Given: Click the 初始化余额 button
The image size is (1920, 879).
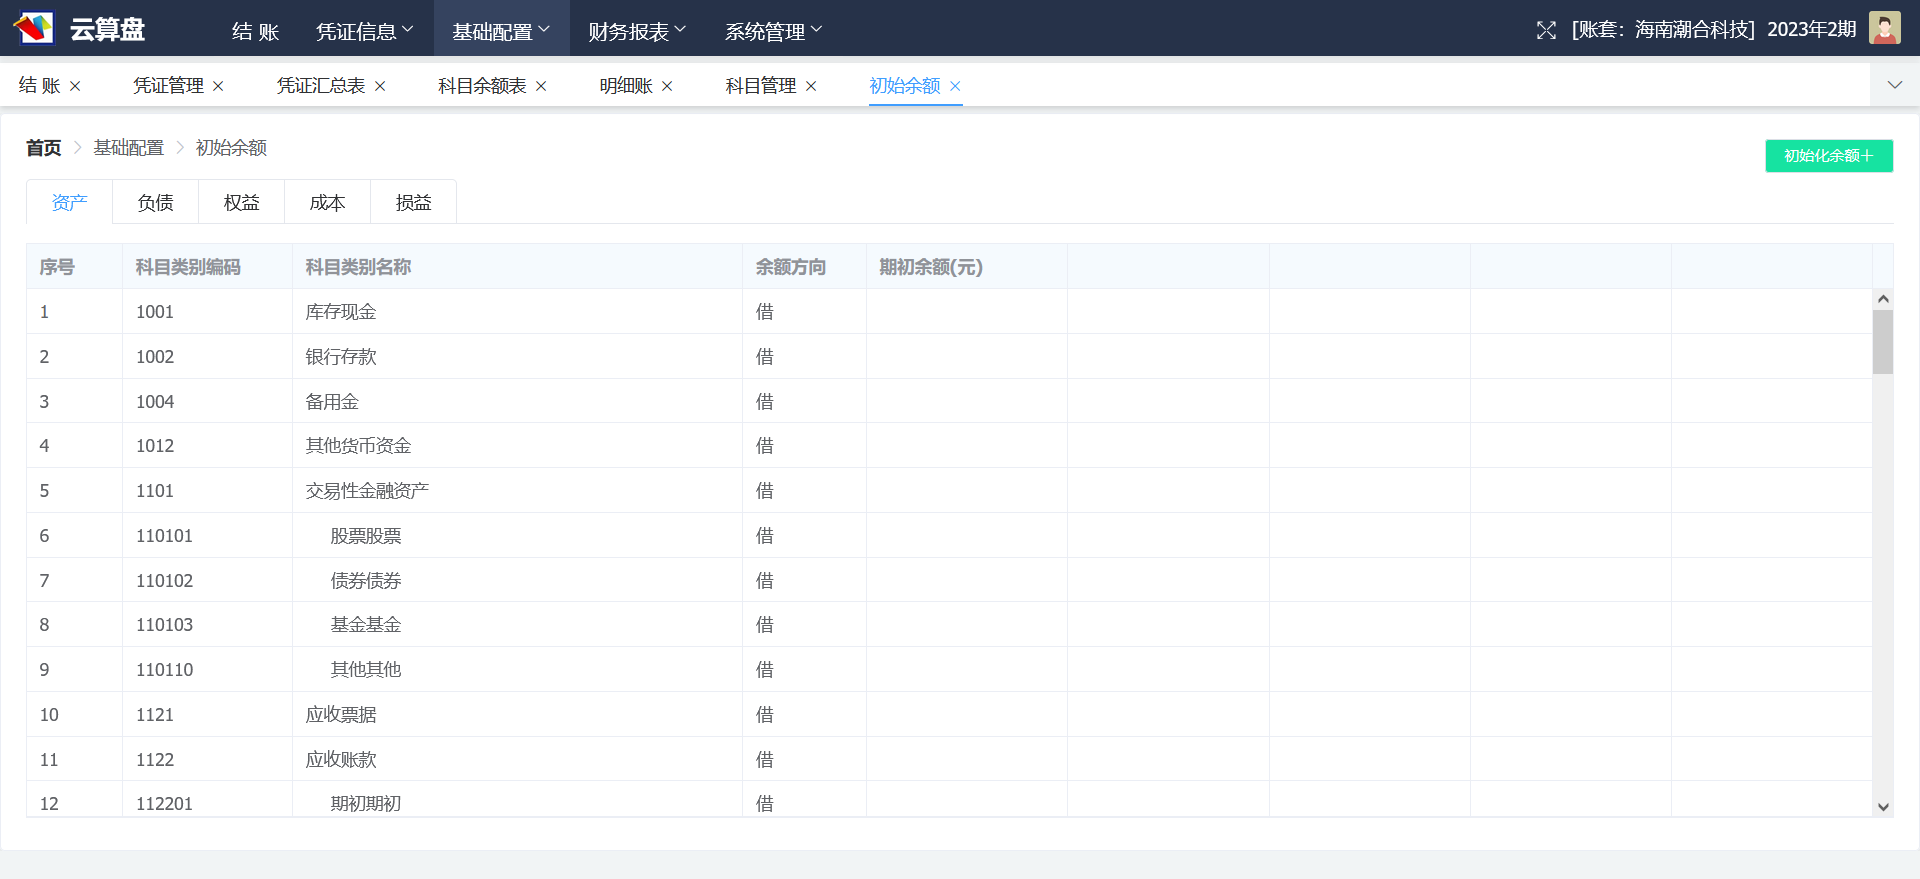Looking at the screenshot, I should point(1828,156).
